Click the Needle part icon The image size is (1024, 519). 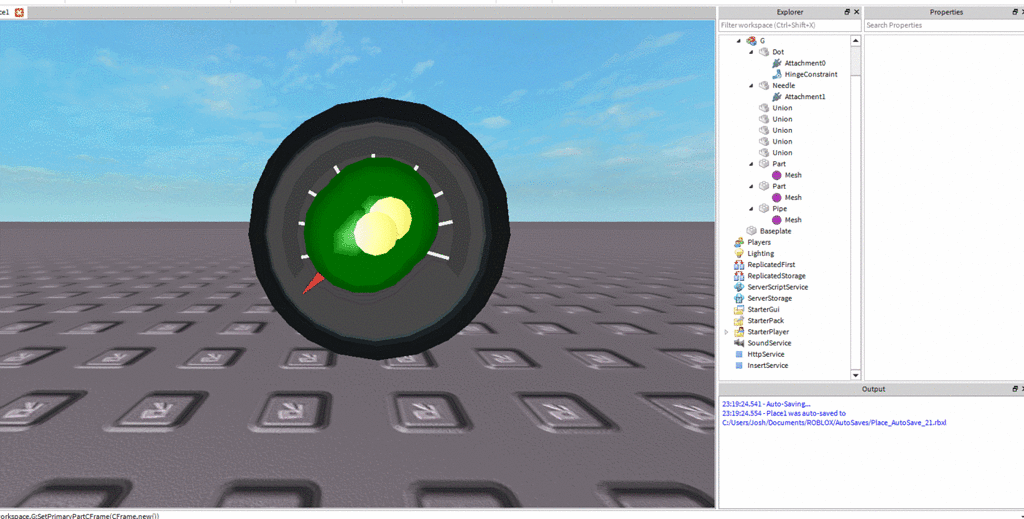pyautogui.click(x=764, y=85)
